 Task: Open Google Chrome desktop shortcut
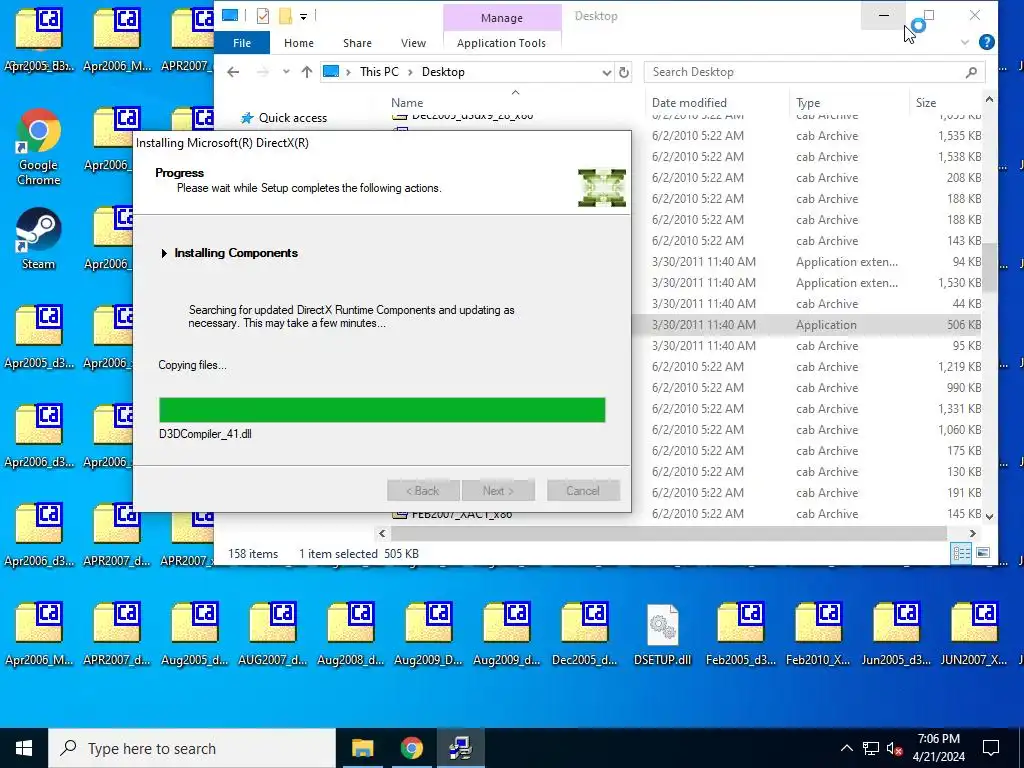coord(39,147)
